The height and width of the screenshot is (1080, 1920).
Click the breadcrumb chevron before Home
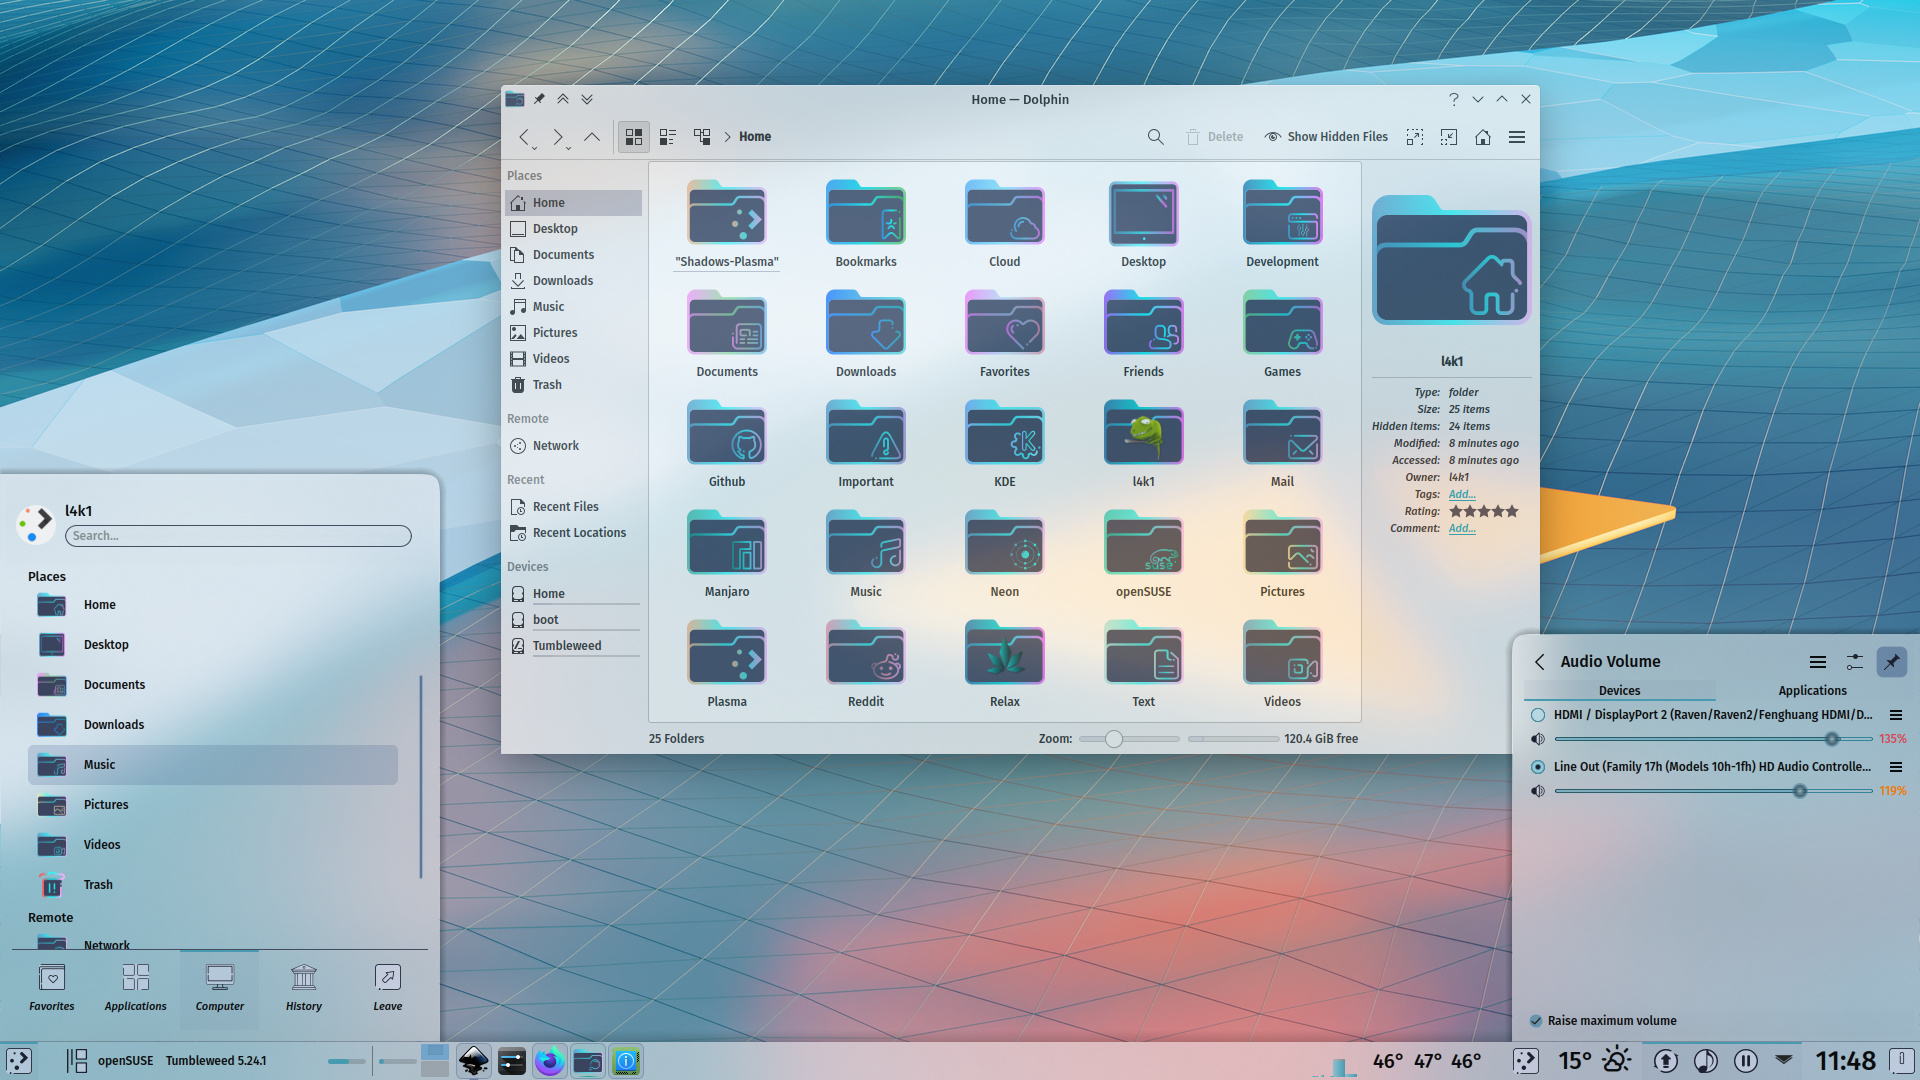tap(727, 137)
